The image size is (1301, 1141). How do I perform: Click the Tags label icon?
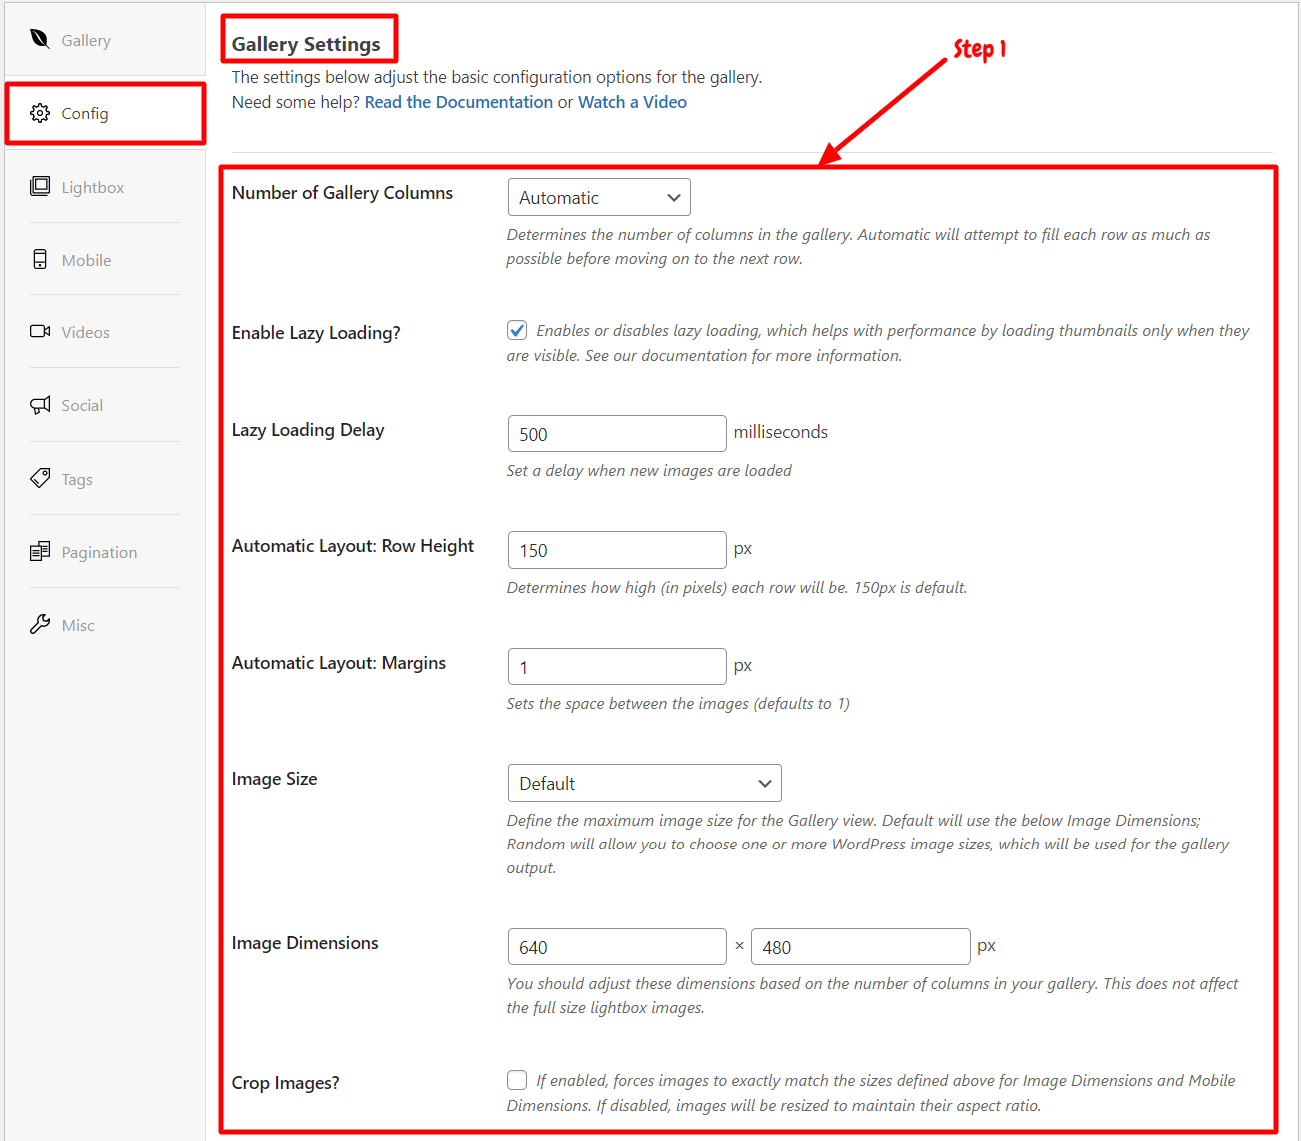[40, 478]
